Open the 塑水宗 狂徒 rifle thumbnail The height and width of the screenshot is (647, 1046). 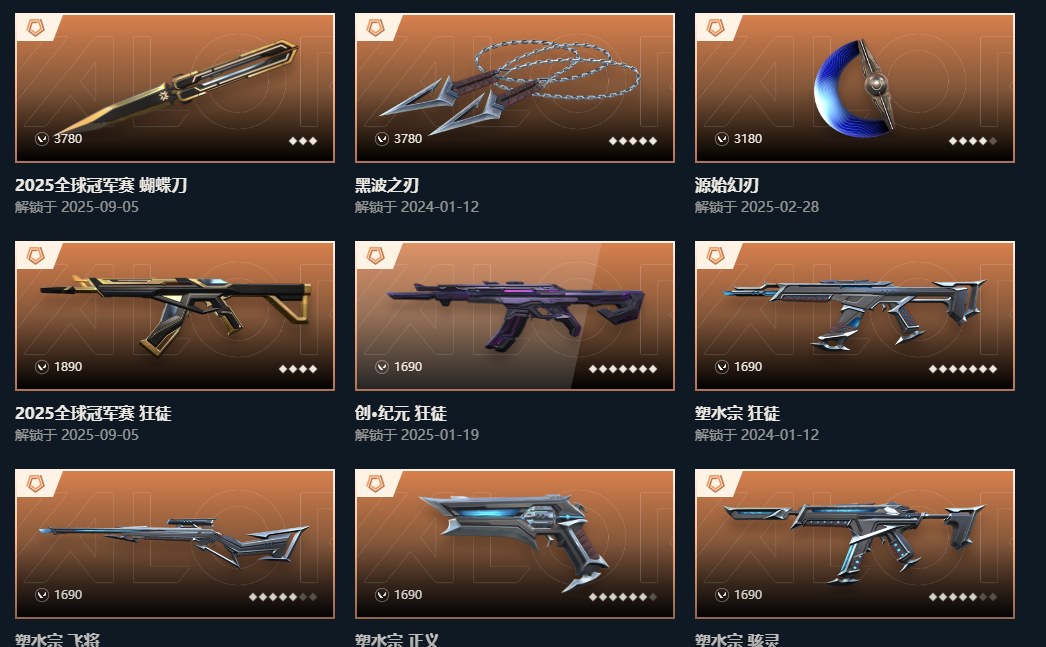[855, 315]
